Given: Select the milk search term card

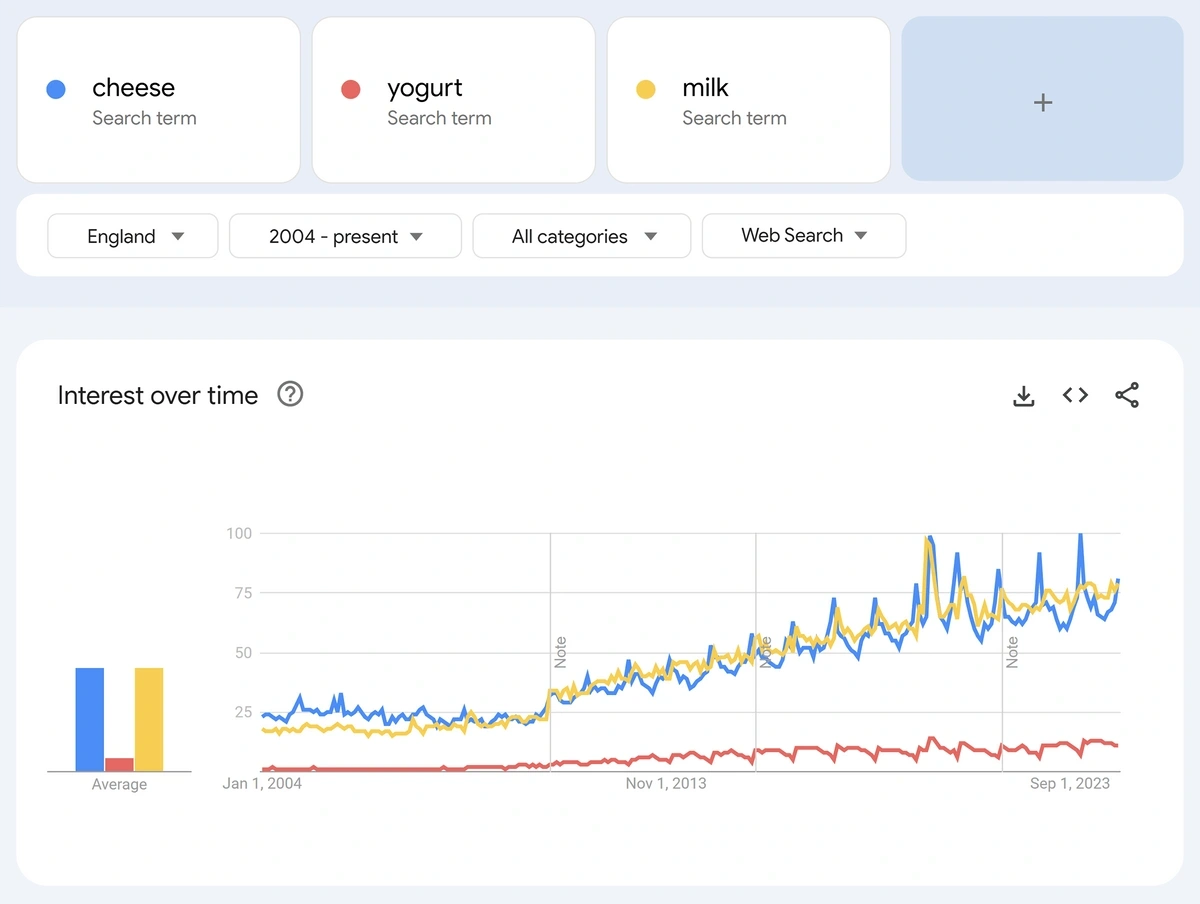Looking at the screenshot, I should point(748,100).
